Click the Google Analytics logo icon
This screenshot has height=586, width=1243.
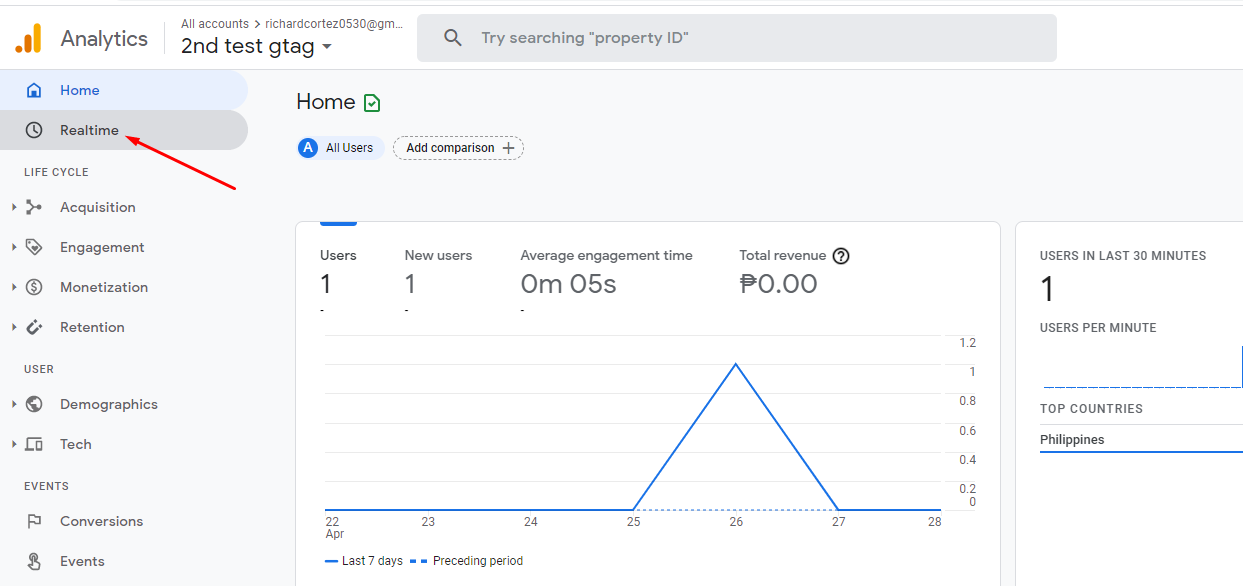pos(28,38)
